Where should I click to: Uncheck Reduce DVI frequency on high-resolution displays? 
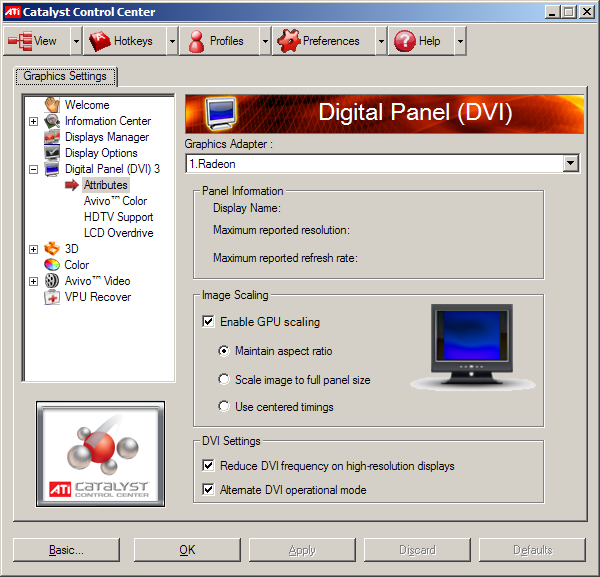click(208, 466)
